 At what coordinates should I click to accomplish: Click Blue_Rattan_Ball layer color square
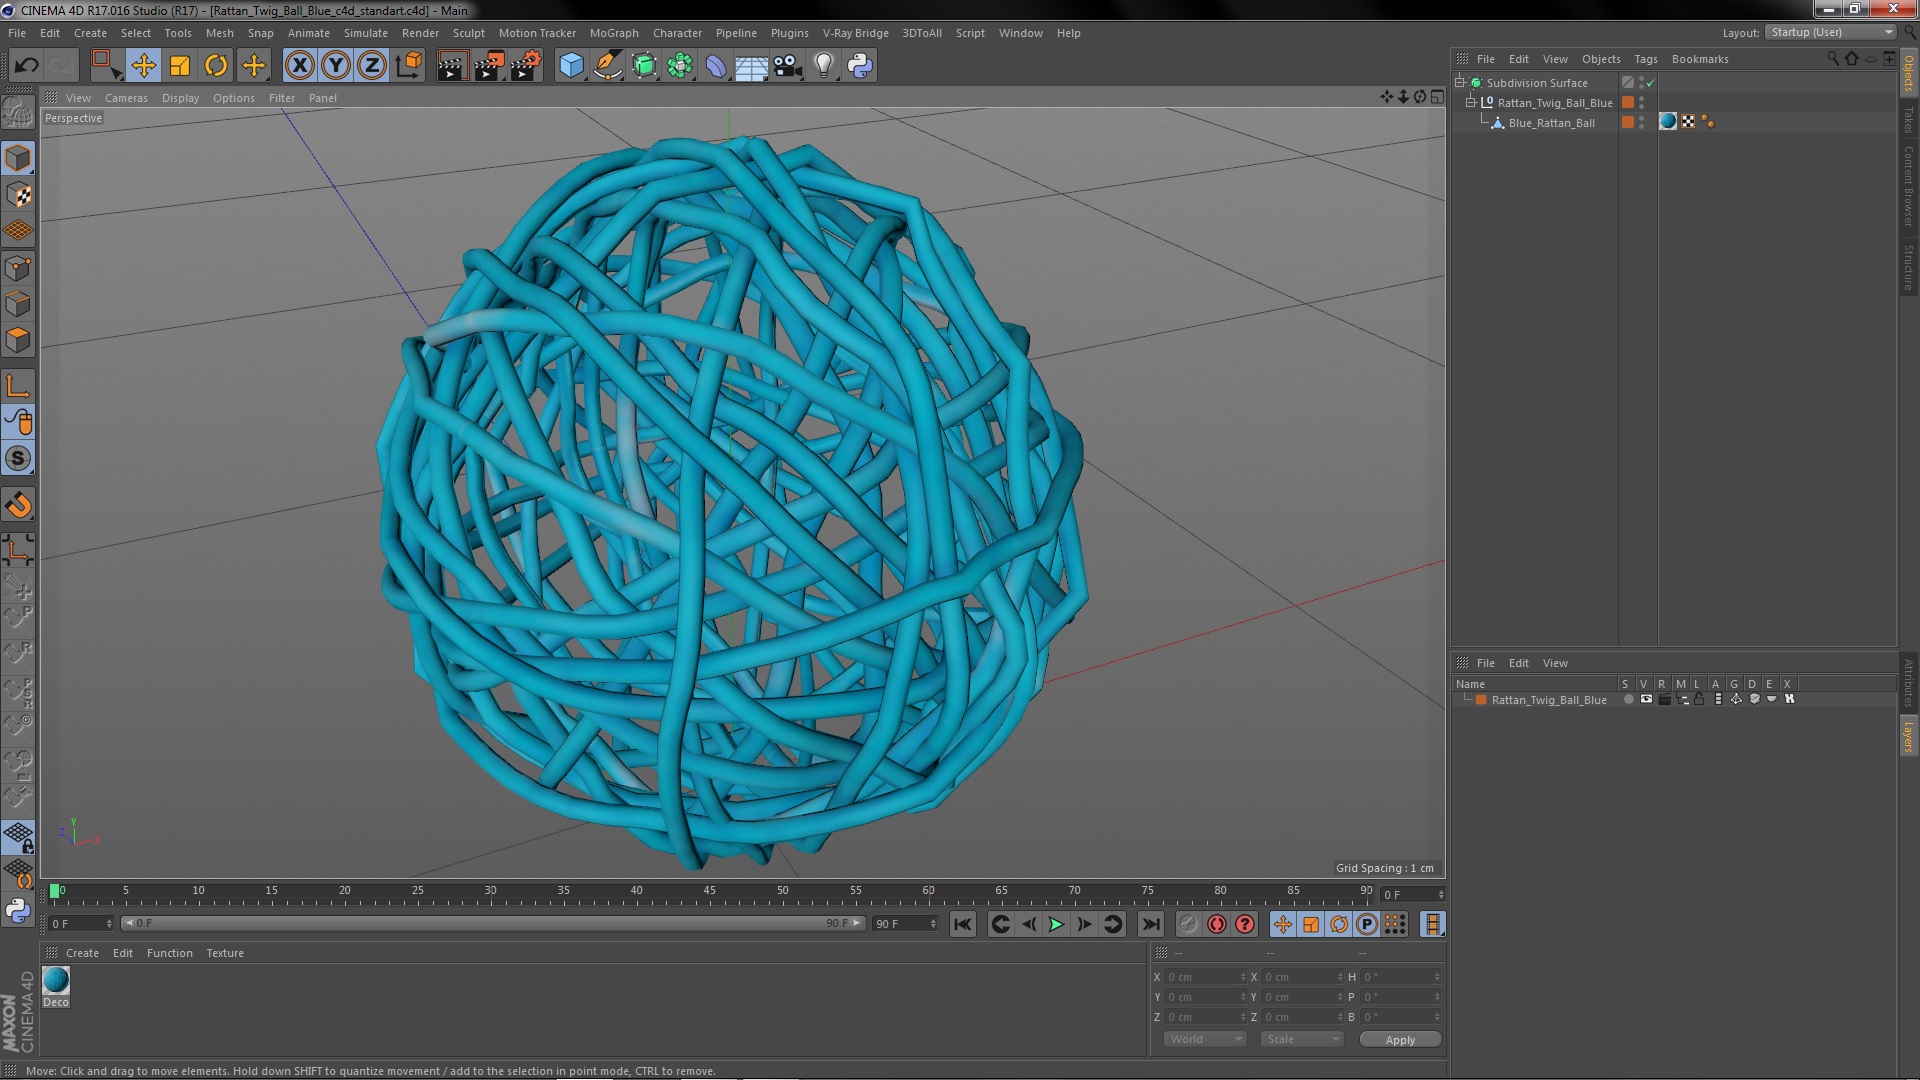(1628, 122)
